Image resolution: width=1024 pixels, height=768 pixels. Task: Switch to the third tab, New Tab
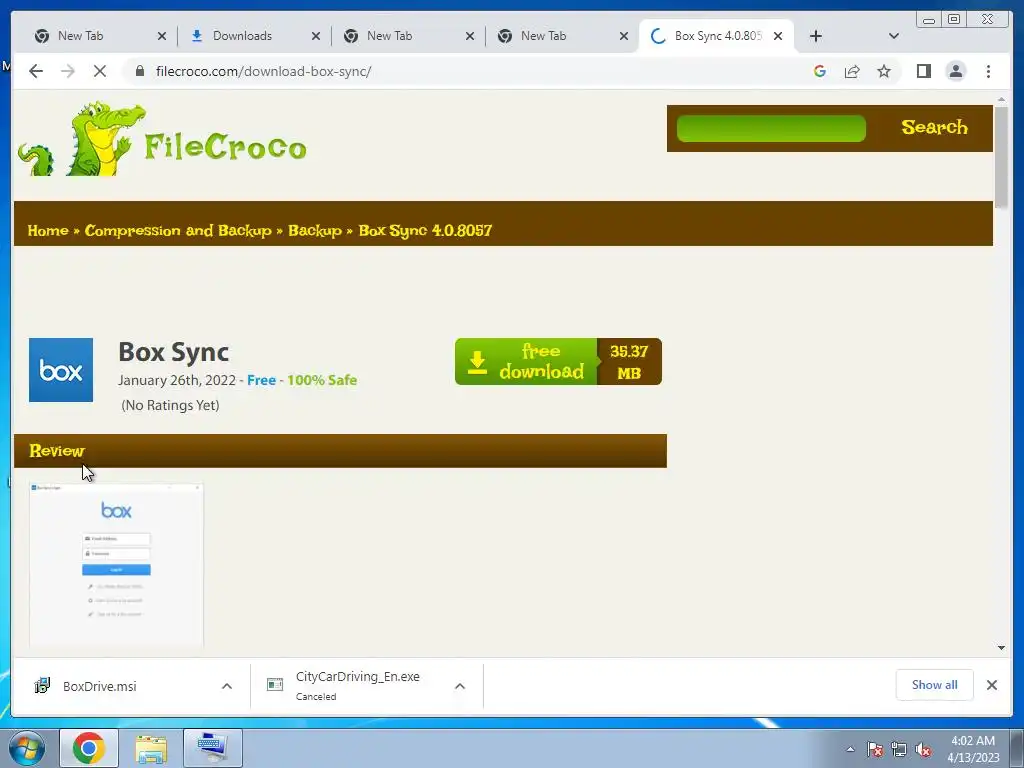pos(389,36)
